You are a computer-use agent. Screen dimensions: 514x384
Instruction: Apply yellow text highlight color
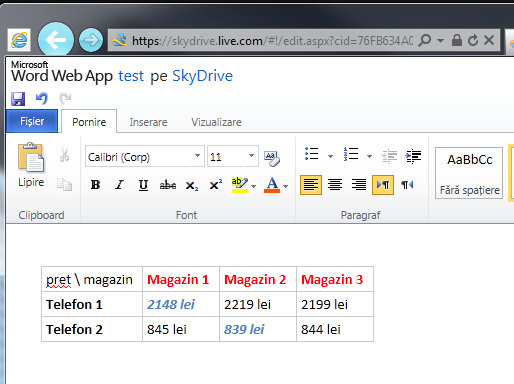pyautogui.click(x=240, y=185)
